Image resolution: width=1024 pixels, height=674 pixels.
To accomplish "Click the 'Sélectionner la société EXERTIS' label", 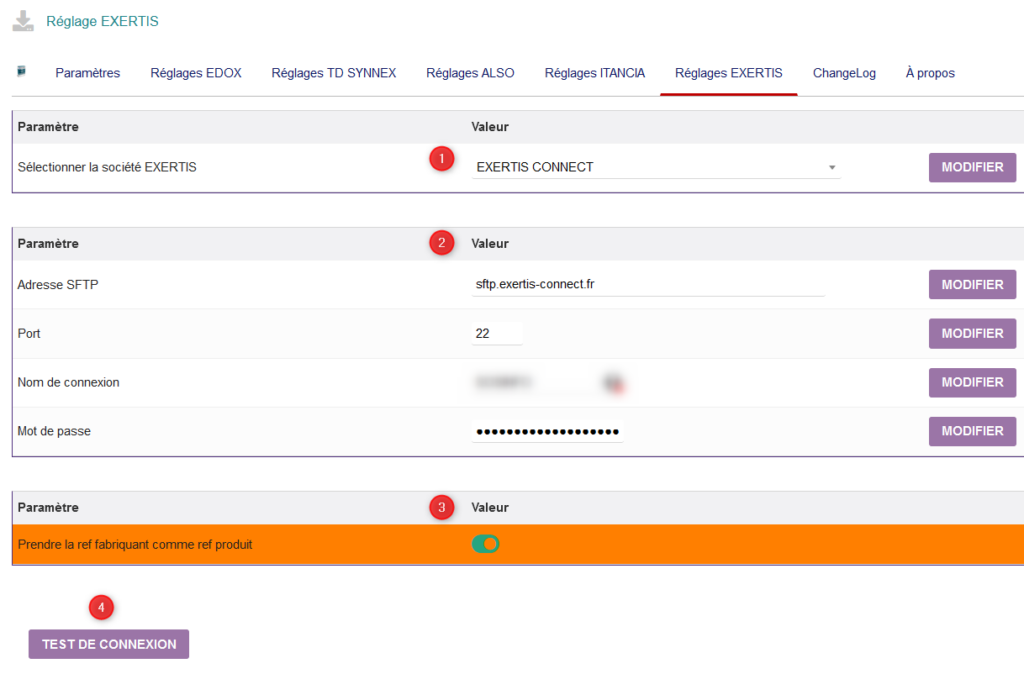I will pyautogui.click(x=107, y=167).
